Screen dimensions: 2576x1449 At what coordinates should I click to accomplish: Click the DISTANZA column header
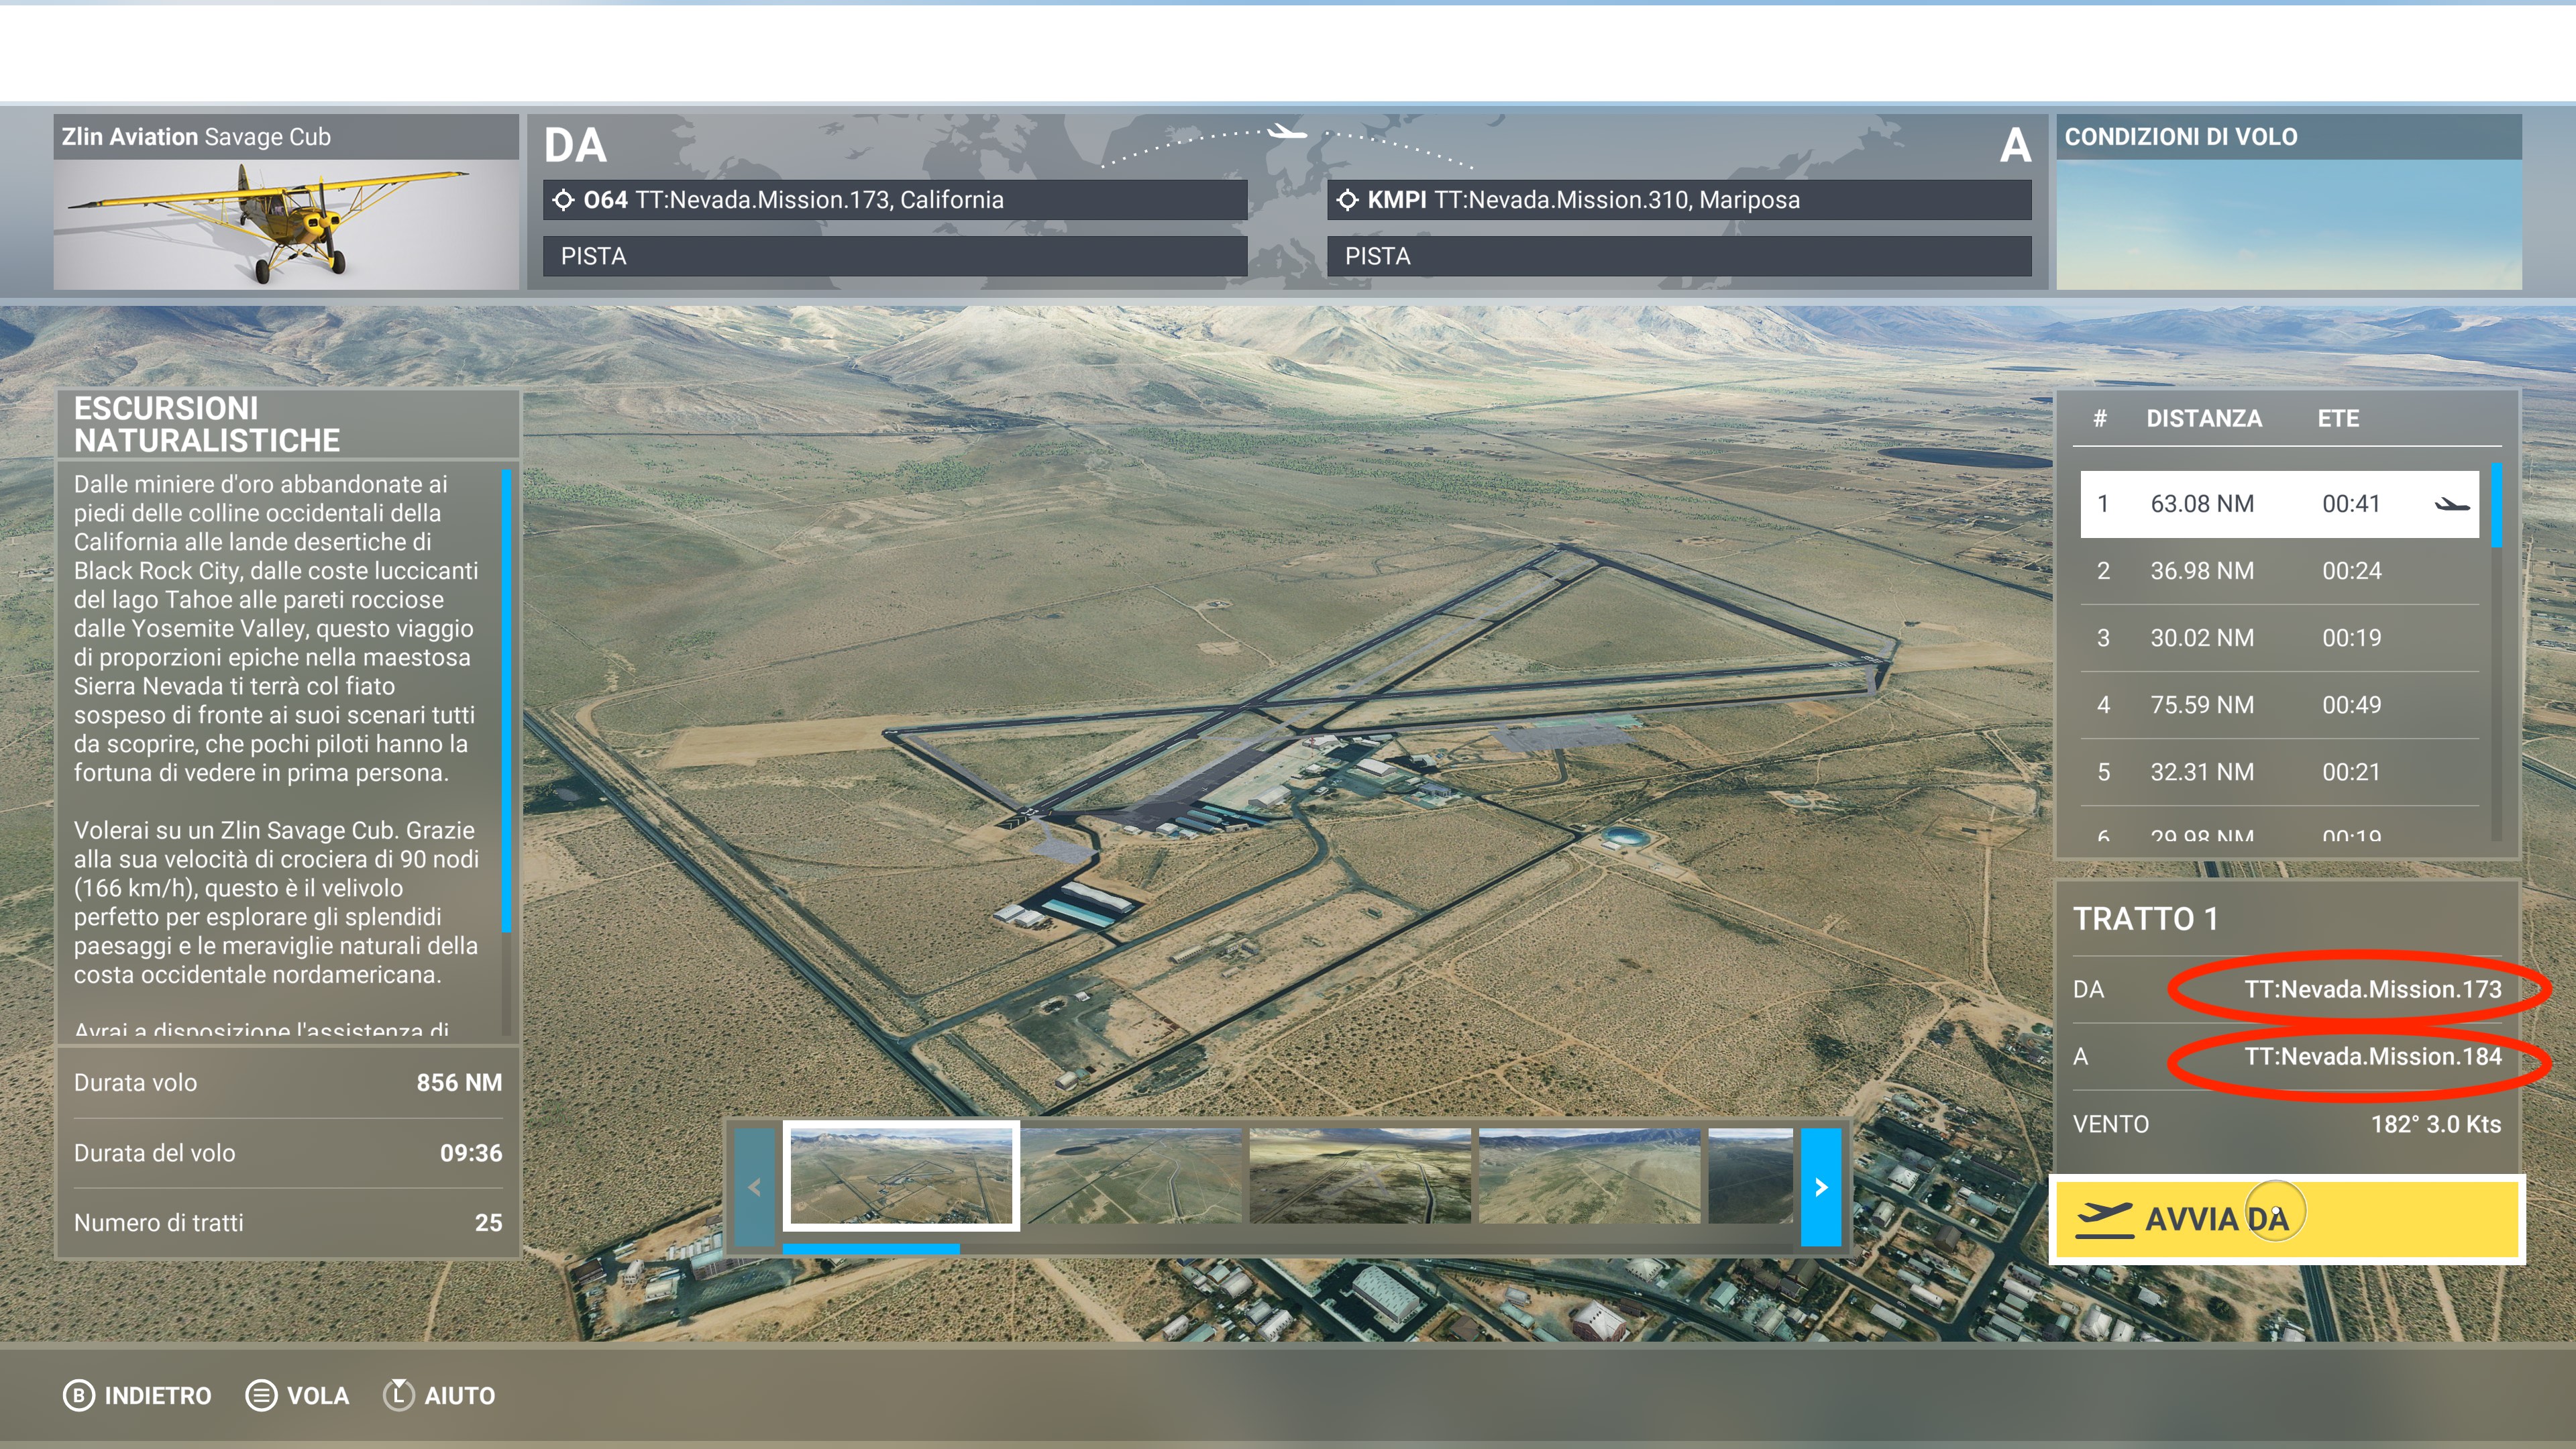click(x=2203, y=418)
